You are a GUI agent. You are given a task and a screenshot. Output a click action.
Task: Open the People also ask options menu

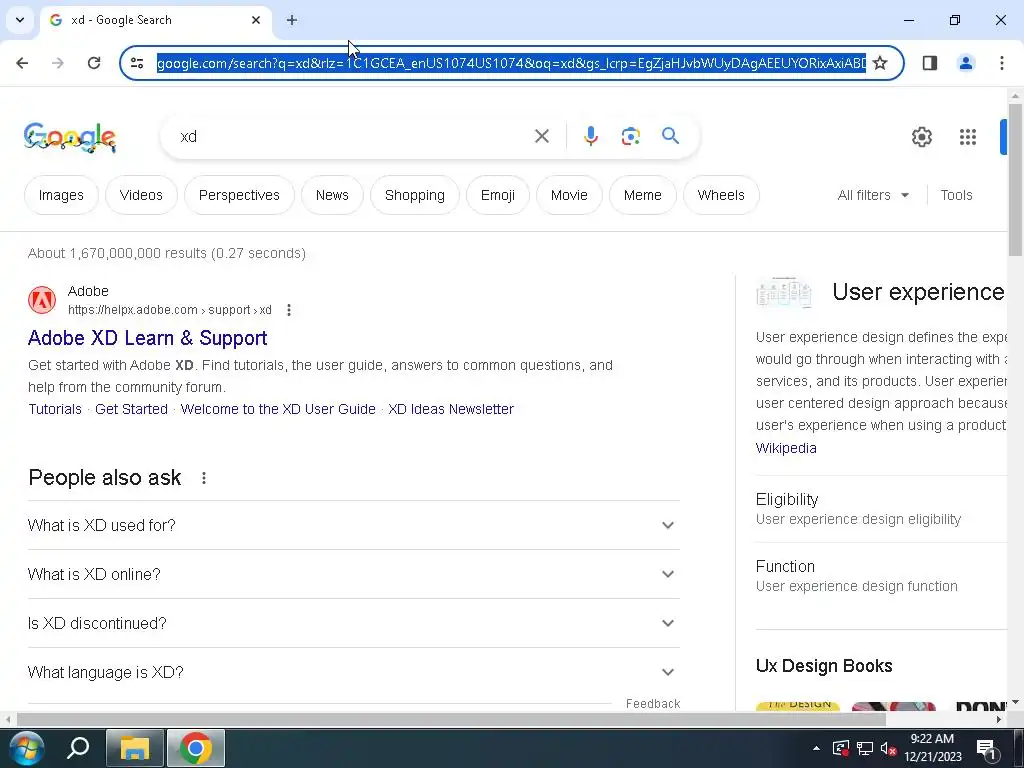(204, 478)
